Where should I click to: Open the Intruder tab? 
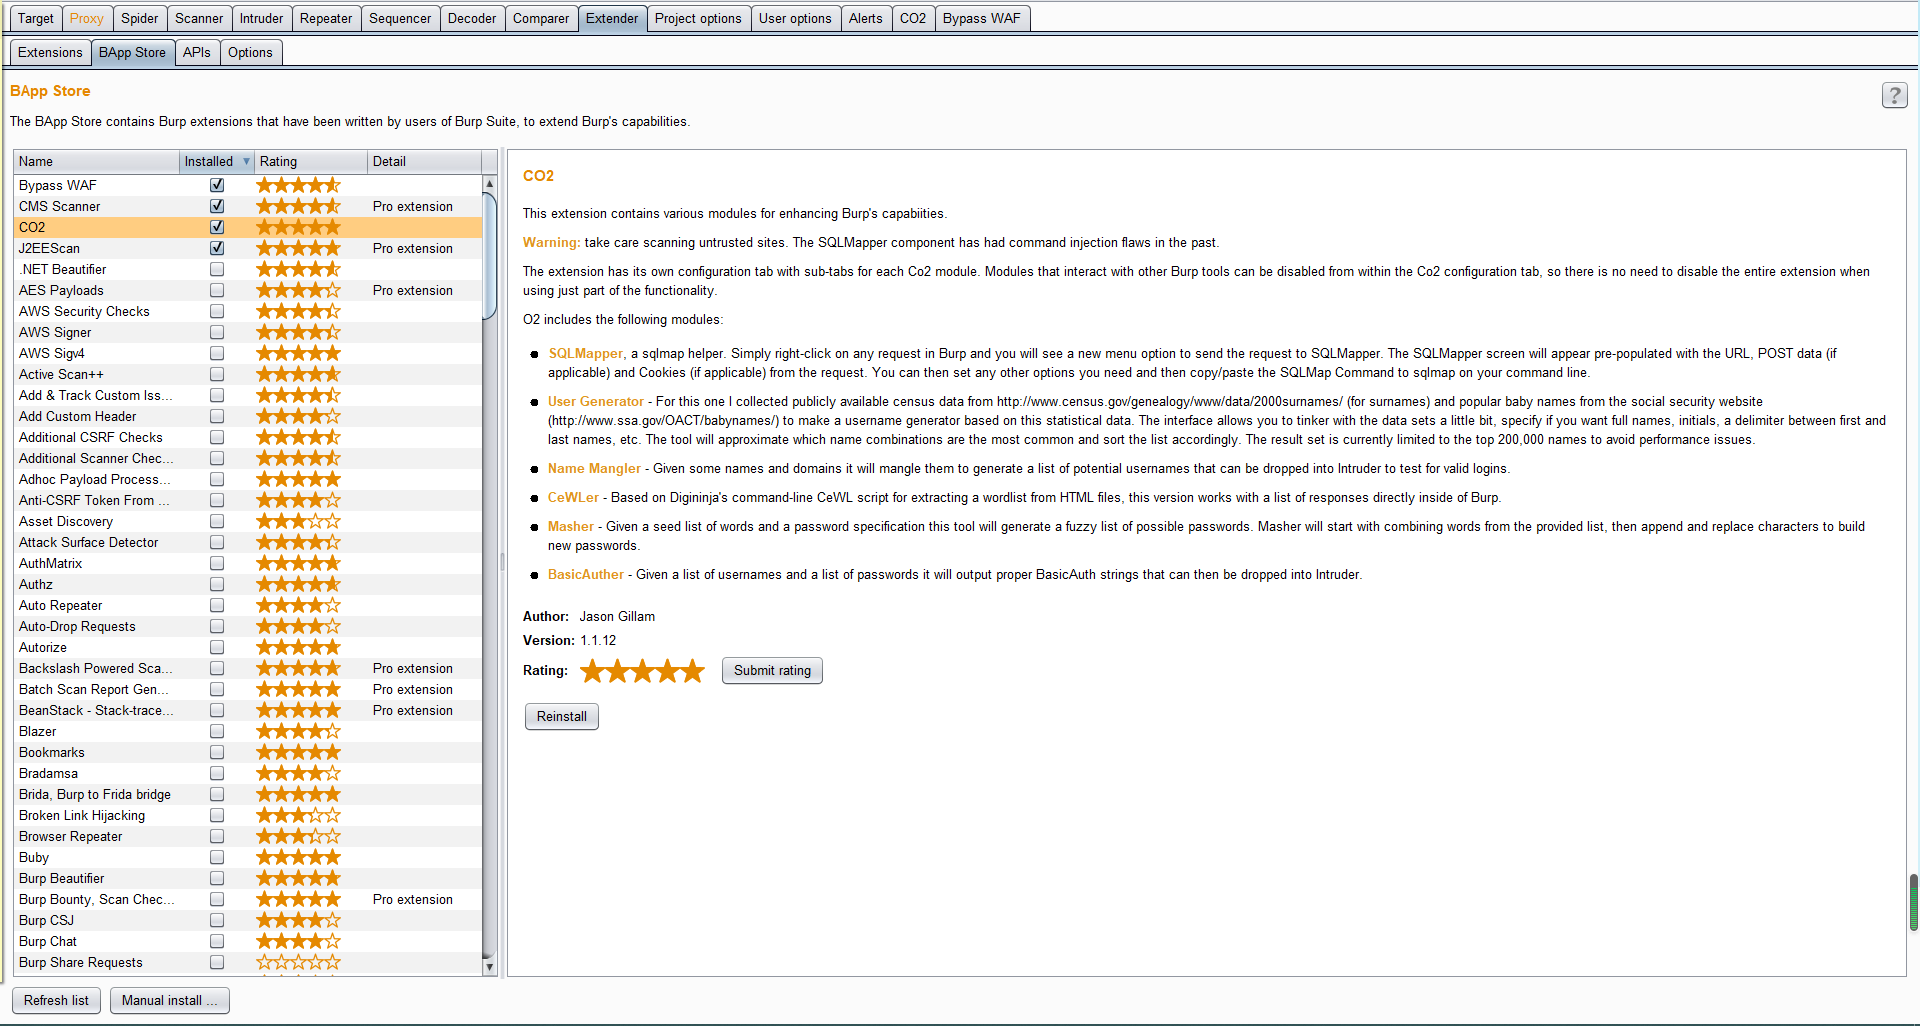pyautogui.click(x=261, y=18)
